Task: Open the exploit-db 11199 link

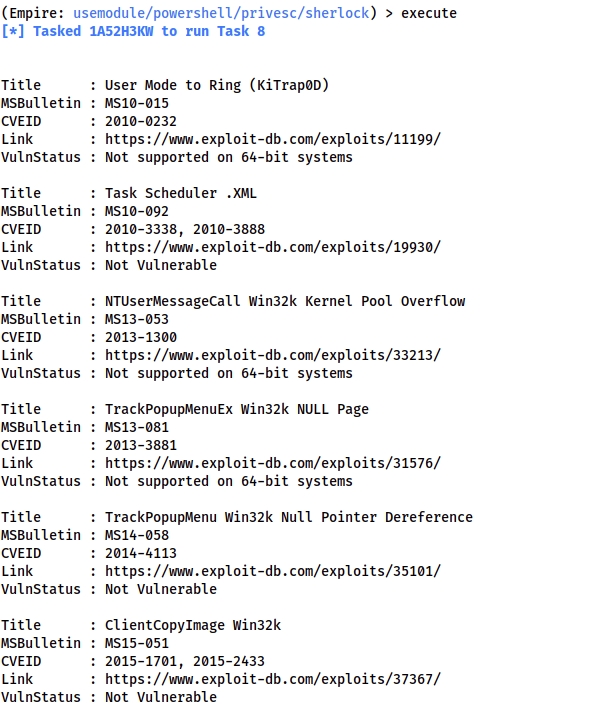Action: 272,139
